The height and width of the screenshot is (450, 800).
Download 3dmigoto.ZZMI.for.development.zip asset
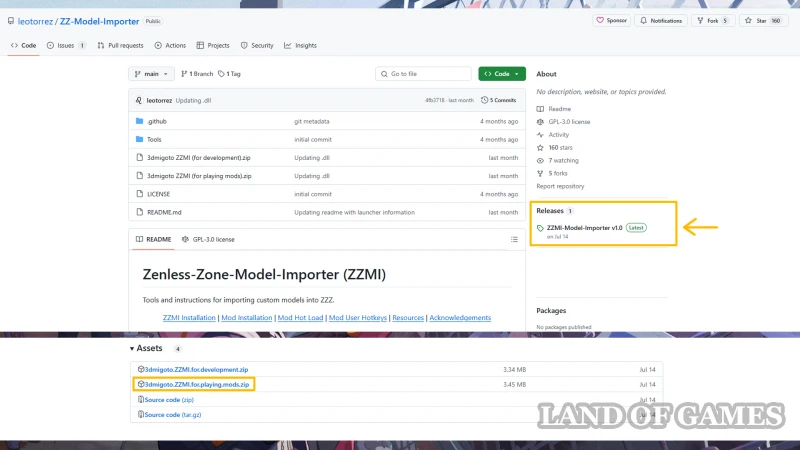pos(196,369)
